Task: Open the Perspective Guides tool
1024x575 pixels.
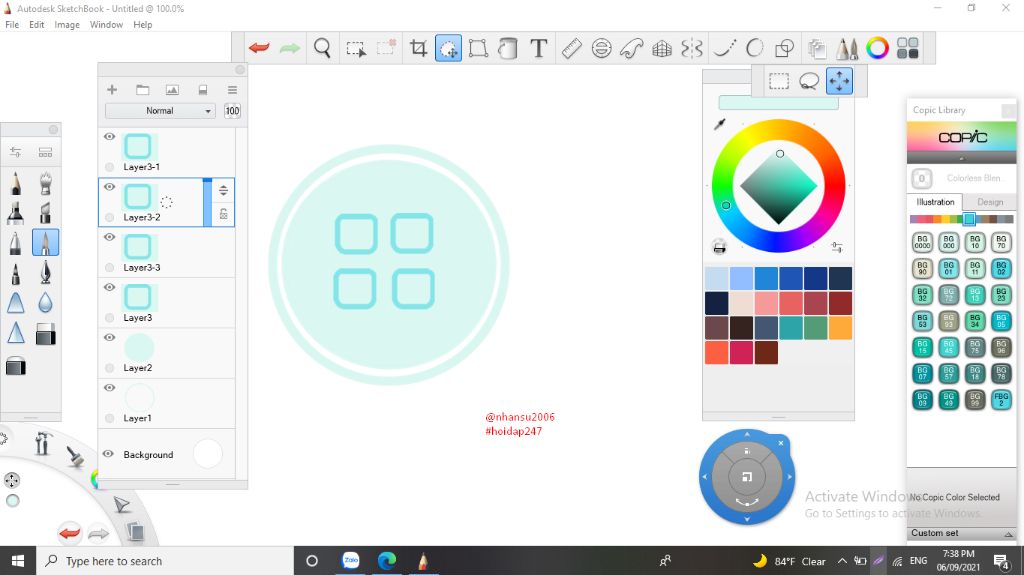Action: tap(662, 48)
